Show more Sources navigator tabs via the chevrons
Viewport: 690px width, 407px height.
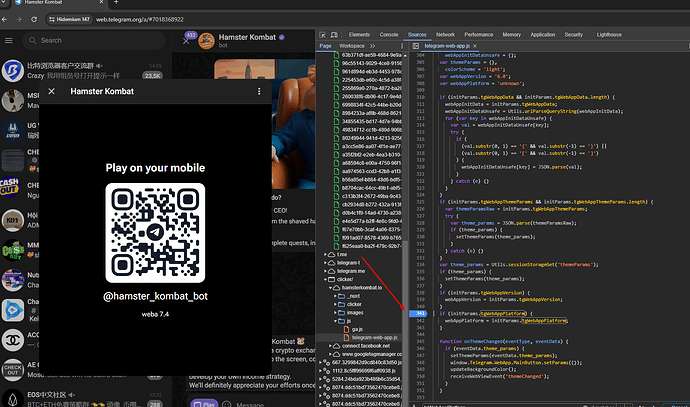click(x=373, y=46)
